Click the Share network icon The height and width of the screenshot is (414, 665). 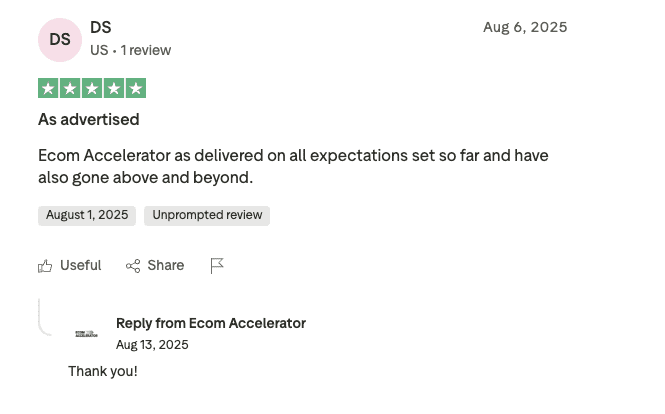tap(133, 266)
